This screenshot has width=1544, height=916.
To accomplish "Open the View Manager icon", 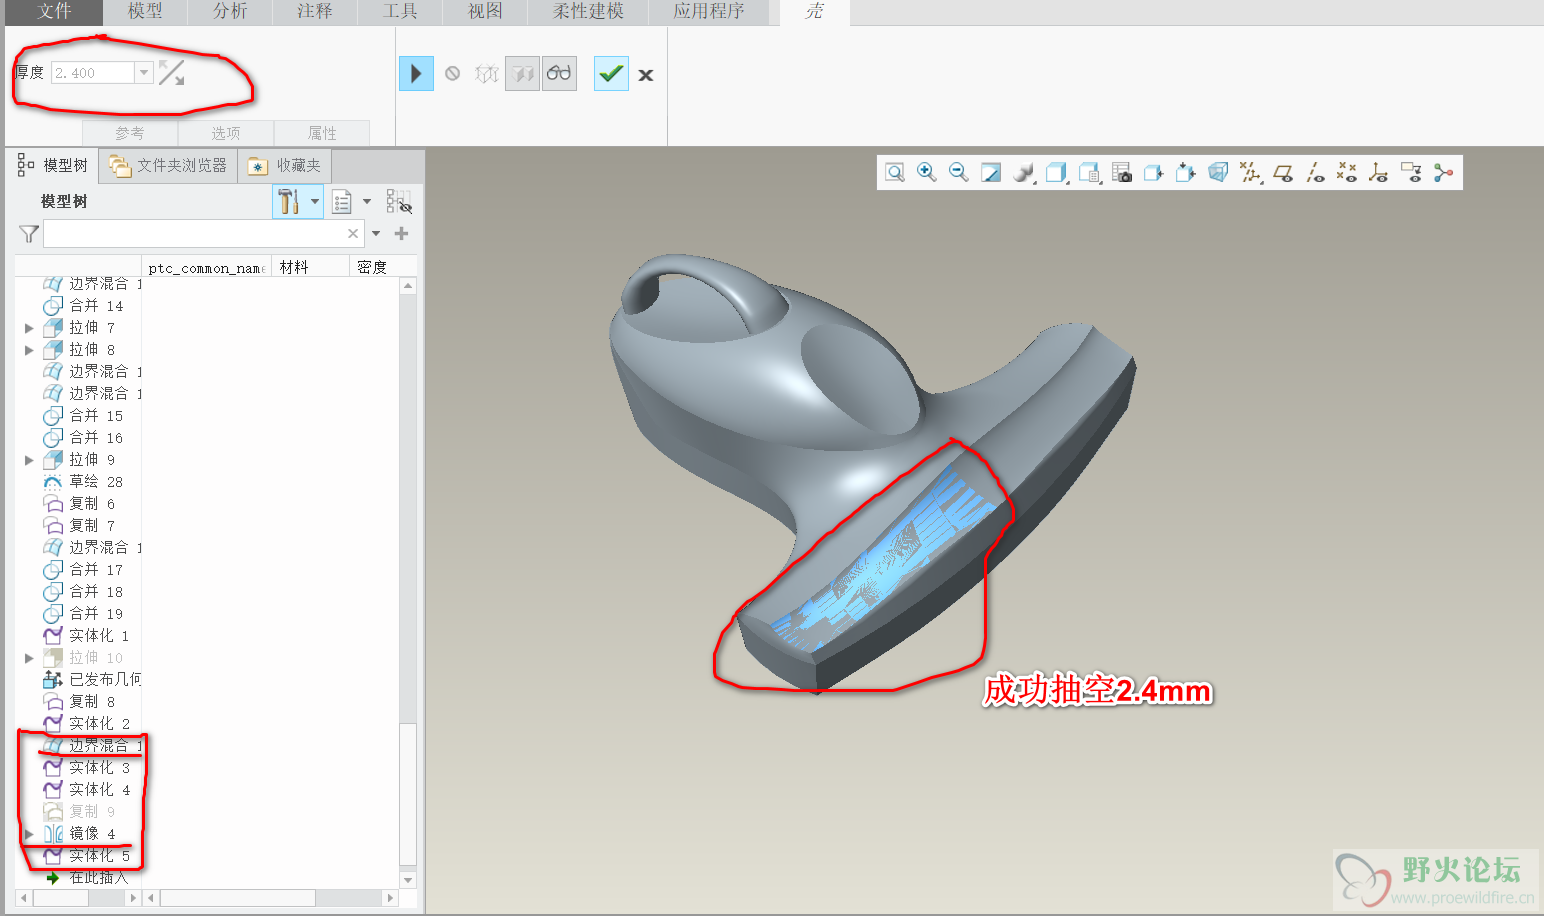I will (1089, 173).
